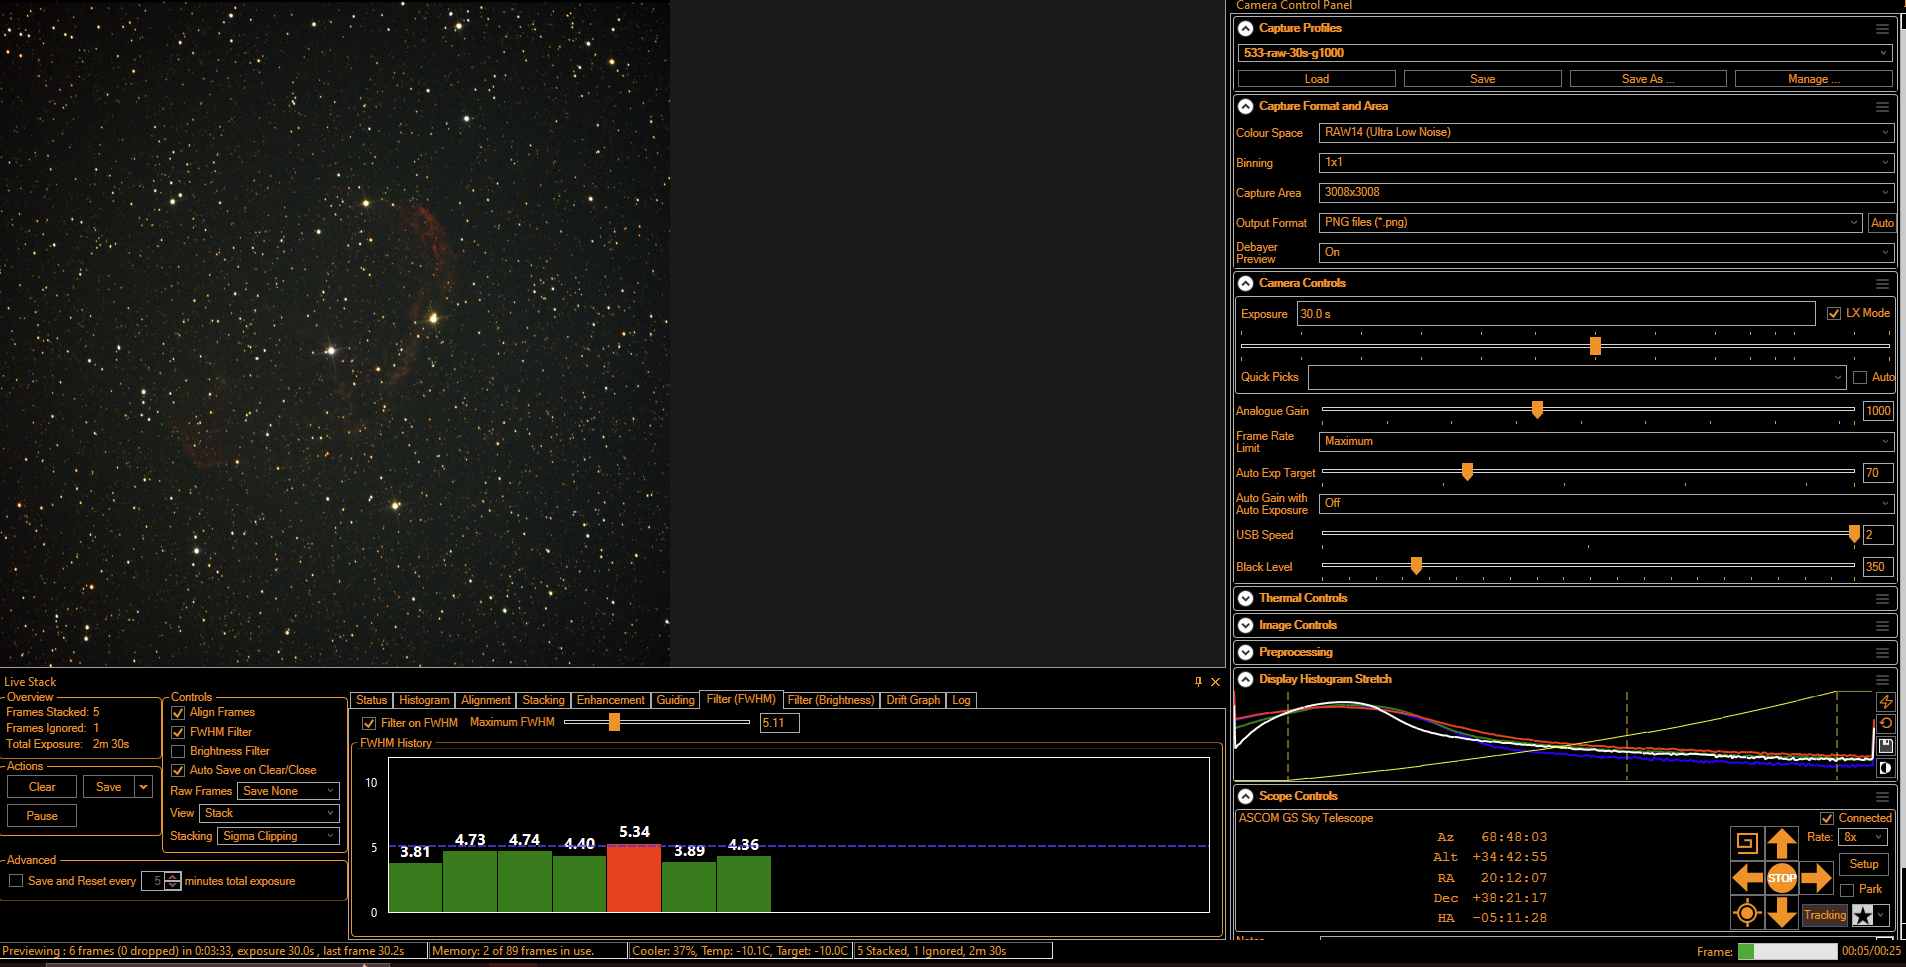Switch to the Guiding tab
The image size is (1906, 967).
click(x=675, y=700)
